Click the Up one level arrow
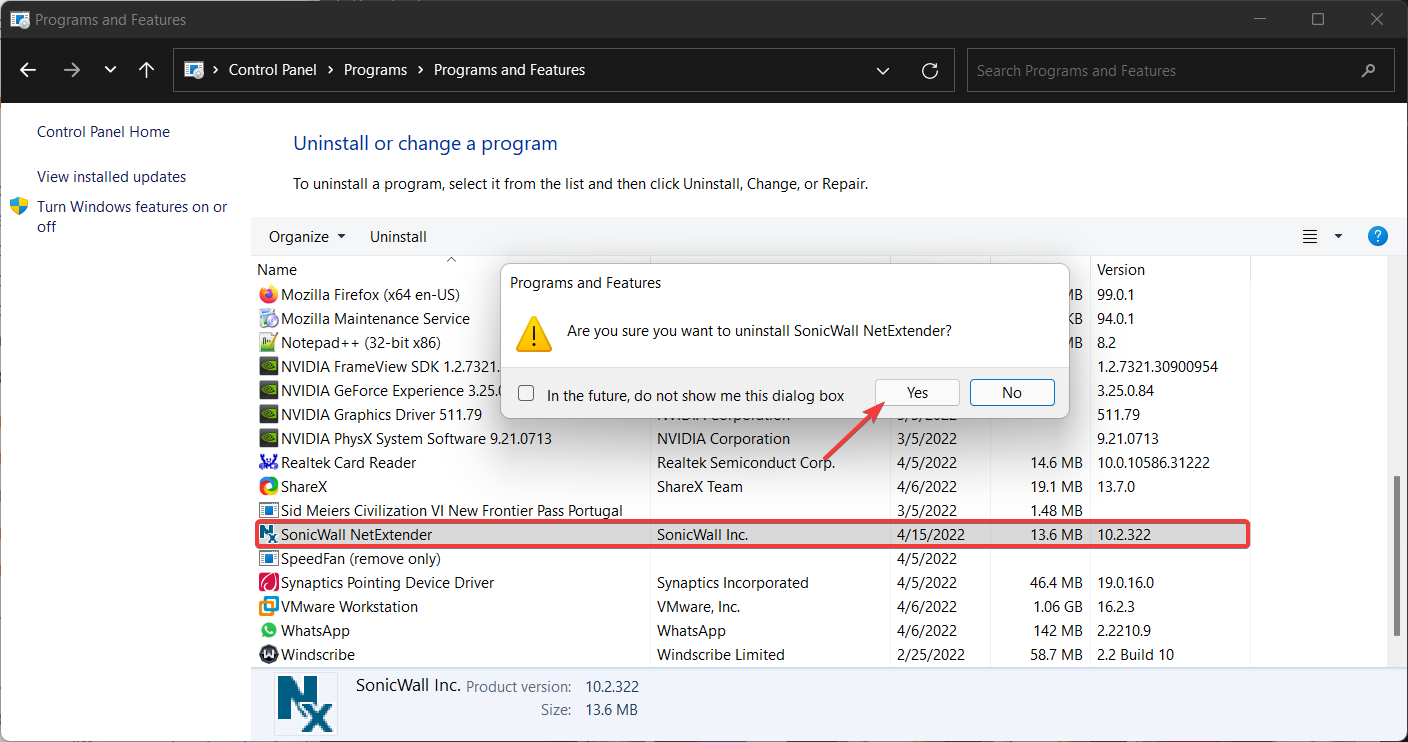This screenshot has width=1408, height=742. point(146,70)
